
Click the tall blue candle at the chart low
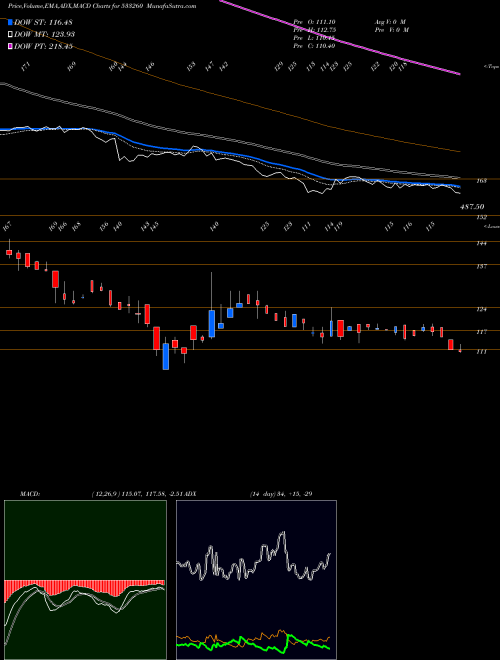pyautogui.click(x=166, y=357)
